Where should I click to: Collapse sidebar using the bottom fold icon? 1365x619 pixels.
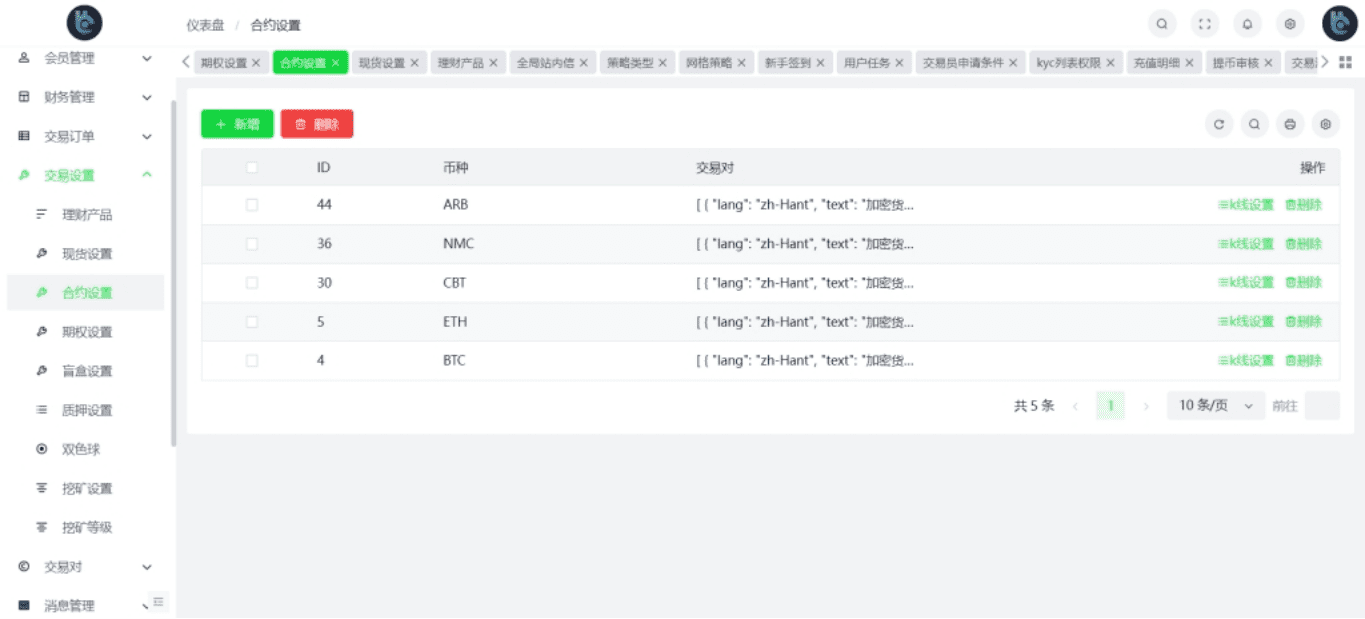(x=157, y=601)
